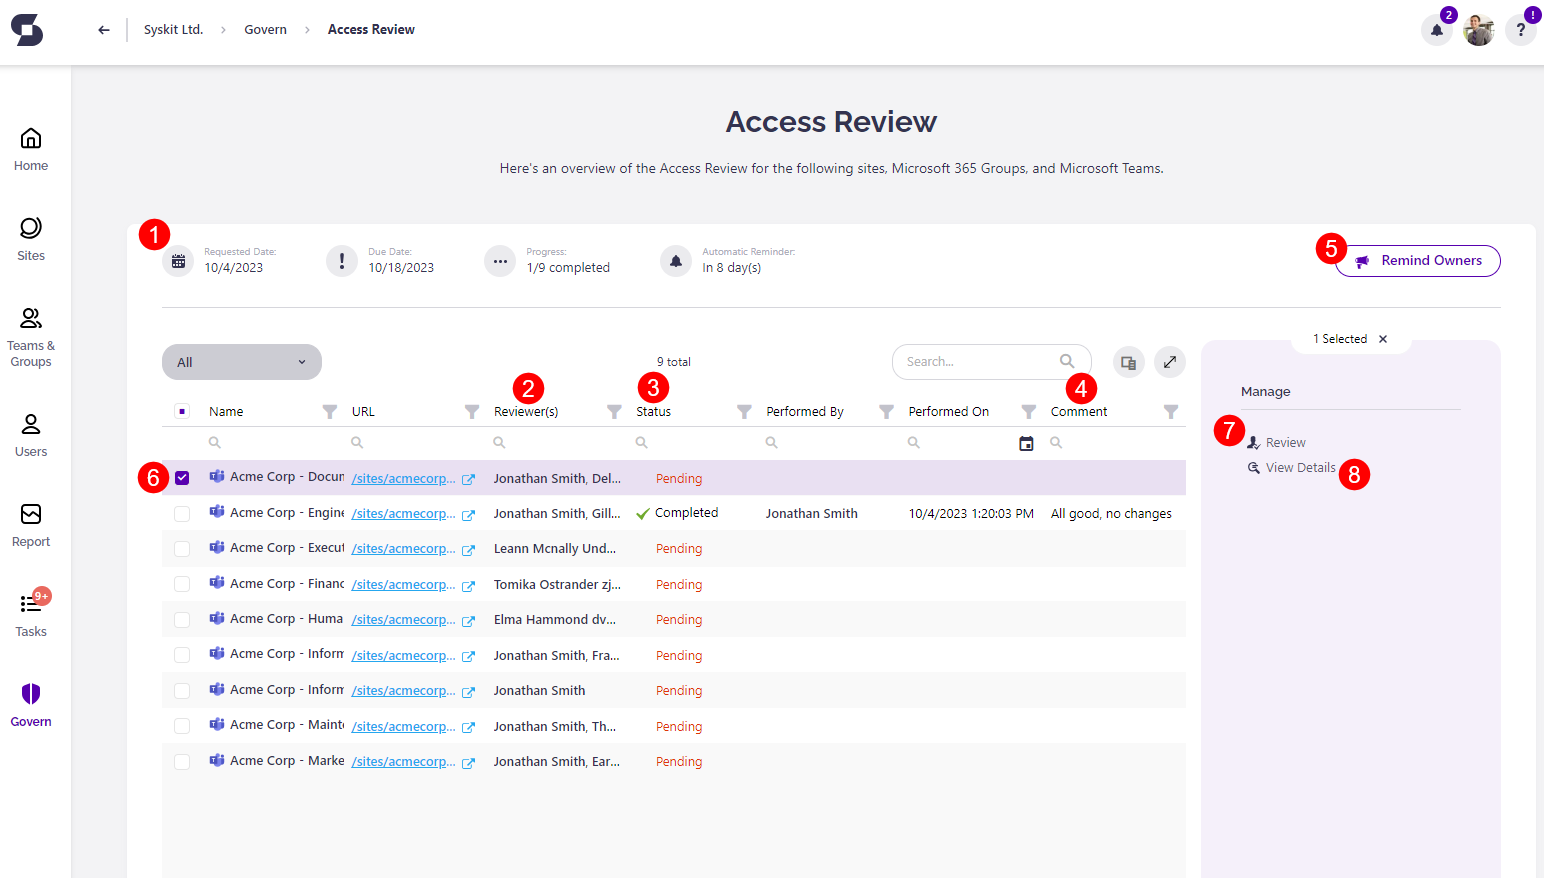
Task: Select Syskit Ltd. in the breadcrumb
Action: pos(173,29)
